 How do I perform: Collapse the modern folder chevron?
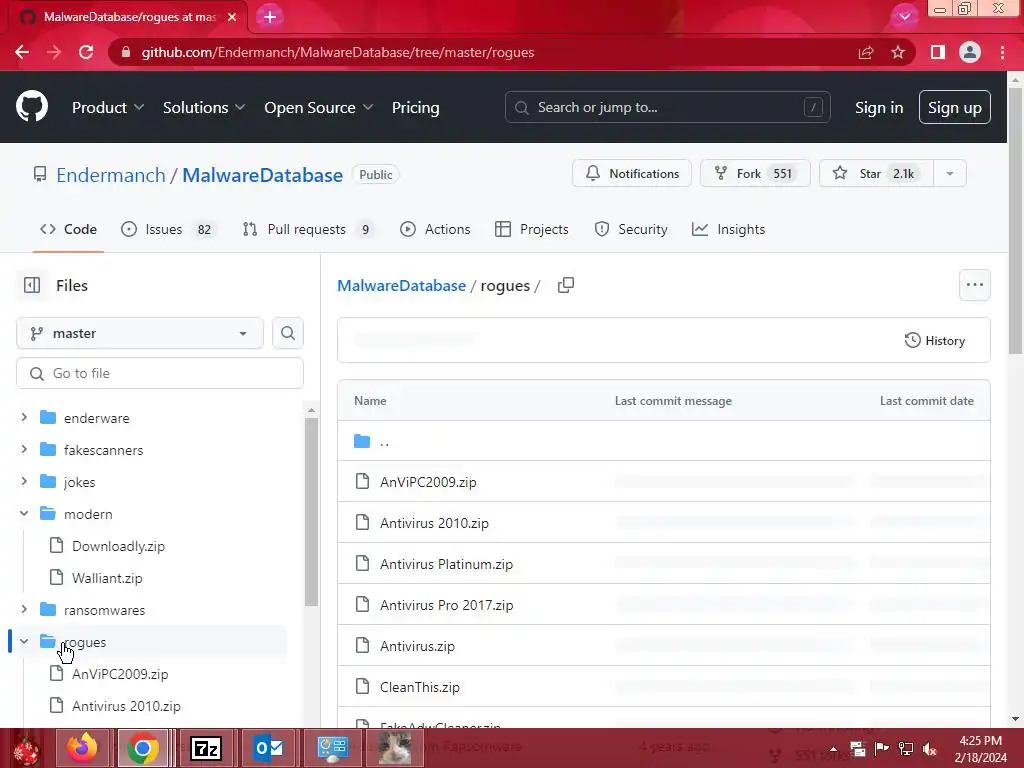pyautogui.click(x=24, y=513)
